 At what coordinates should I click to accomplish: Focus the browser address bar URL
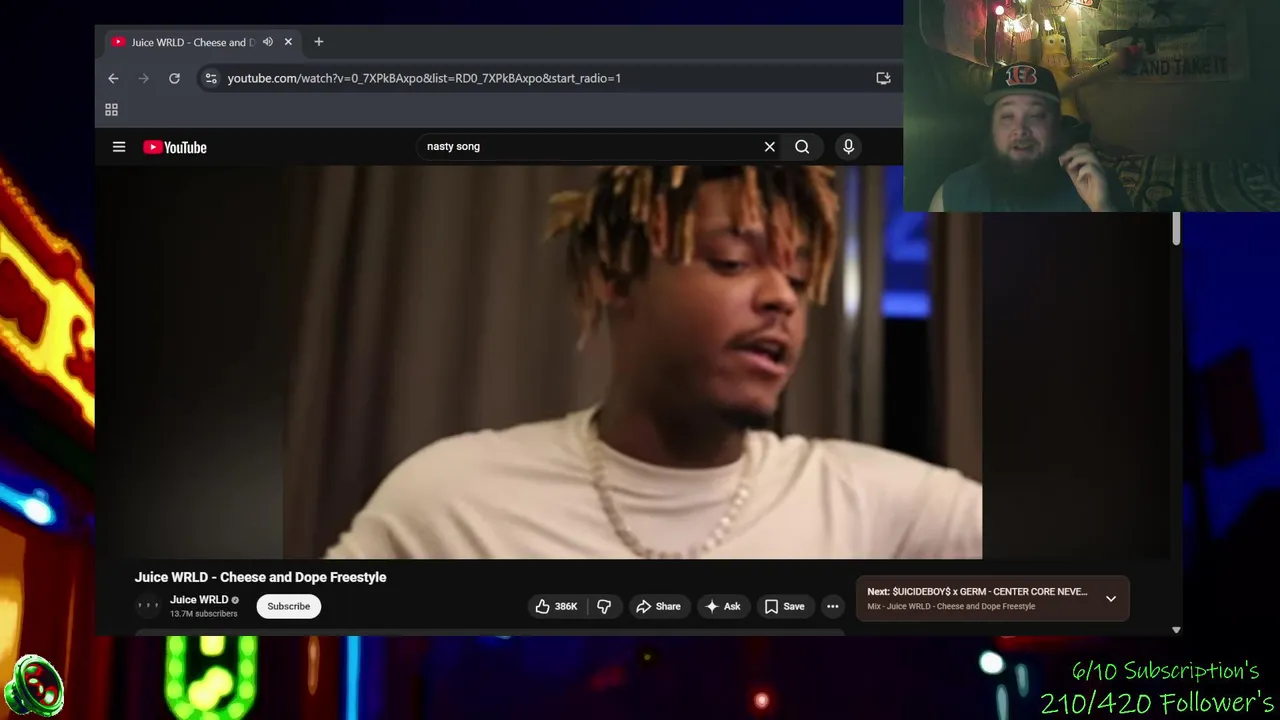tap(424, 78)
